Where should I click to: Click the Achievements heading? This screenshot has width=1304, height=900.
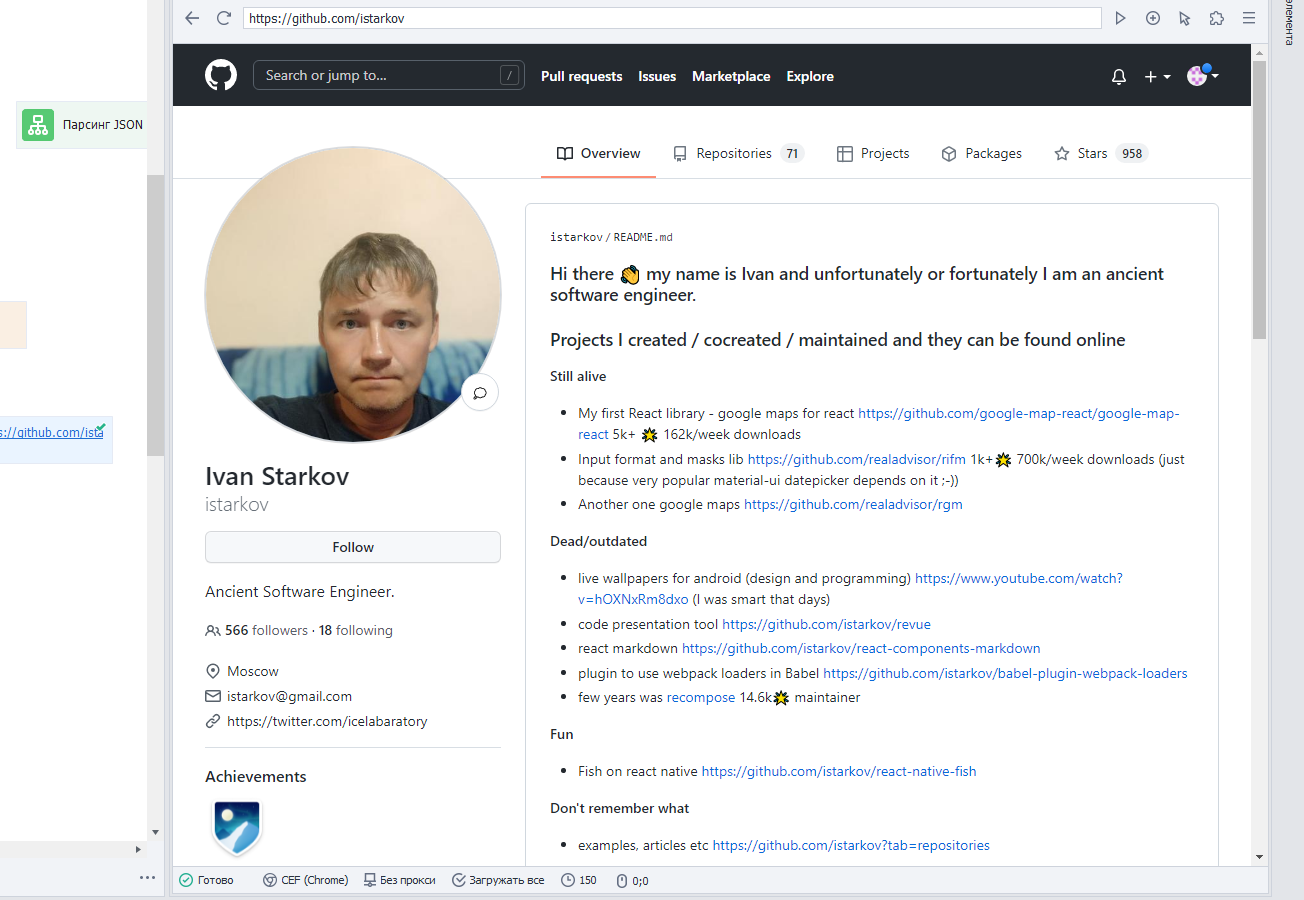[256, 776]
